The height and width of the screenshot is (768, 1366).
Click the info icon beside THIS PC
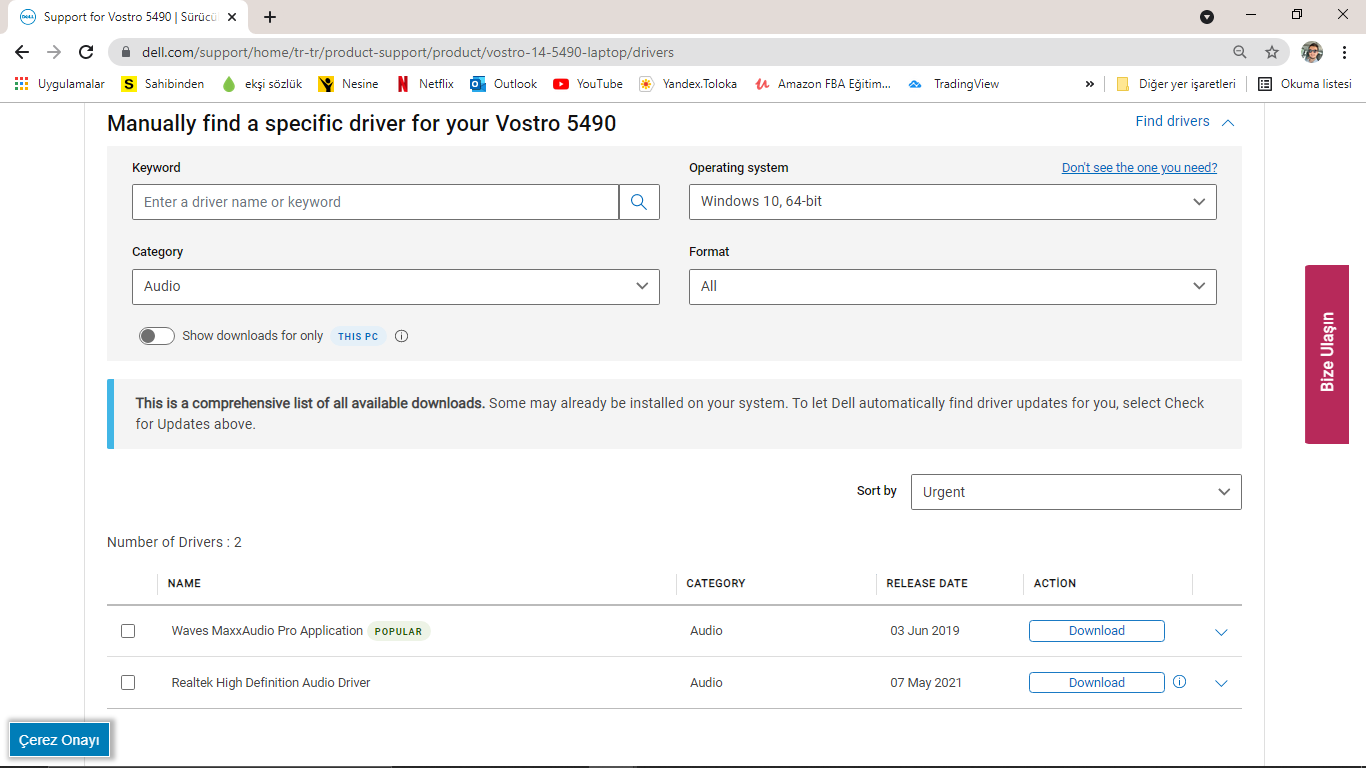click(402, 336)
